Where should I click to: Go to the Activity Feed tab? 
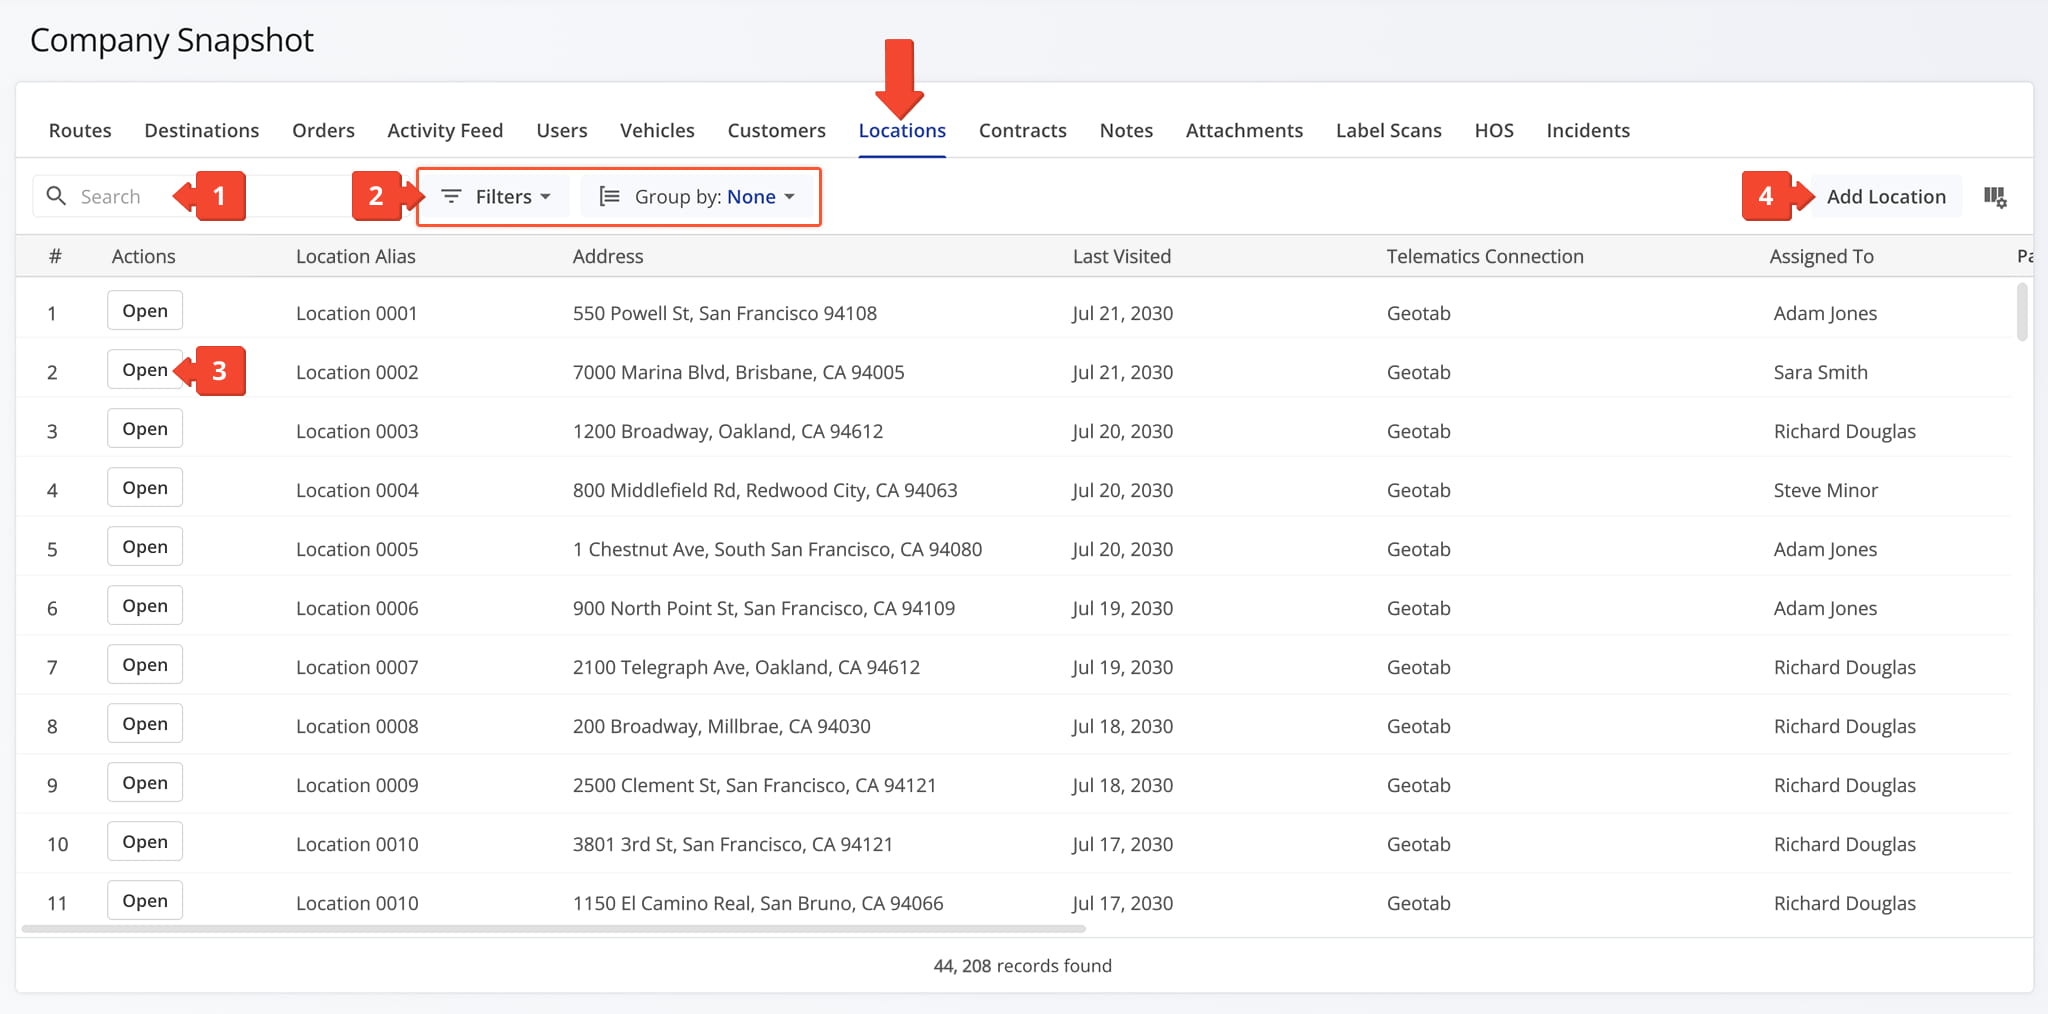click(445, 130)
